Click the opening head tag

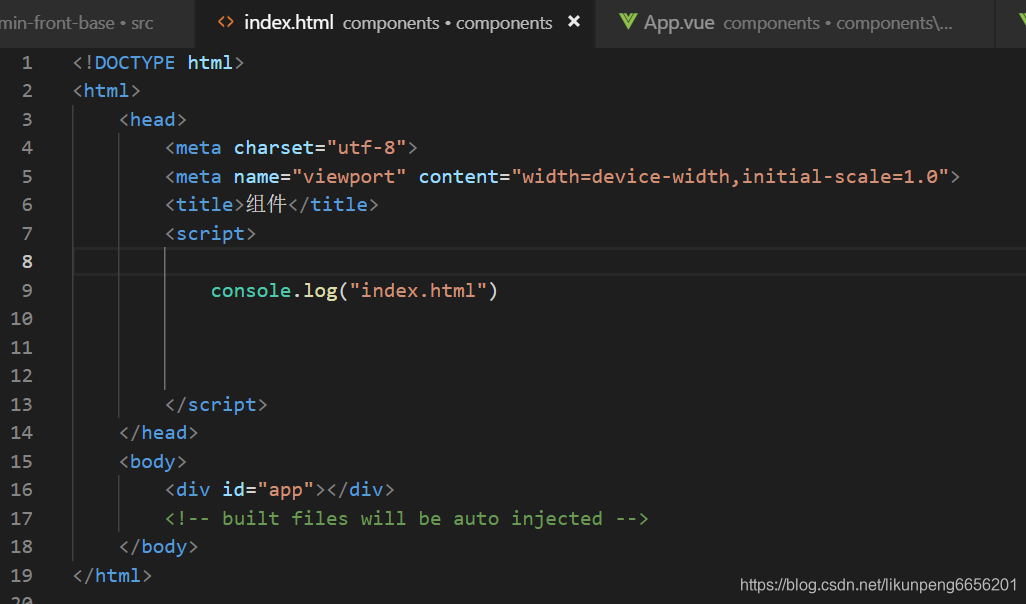153,120
